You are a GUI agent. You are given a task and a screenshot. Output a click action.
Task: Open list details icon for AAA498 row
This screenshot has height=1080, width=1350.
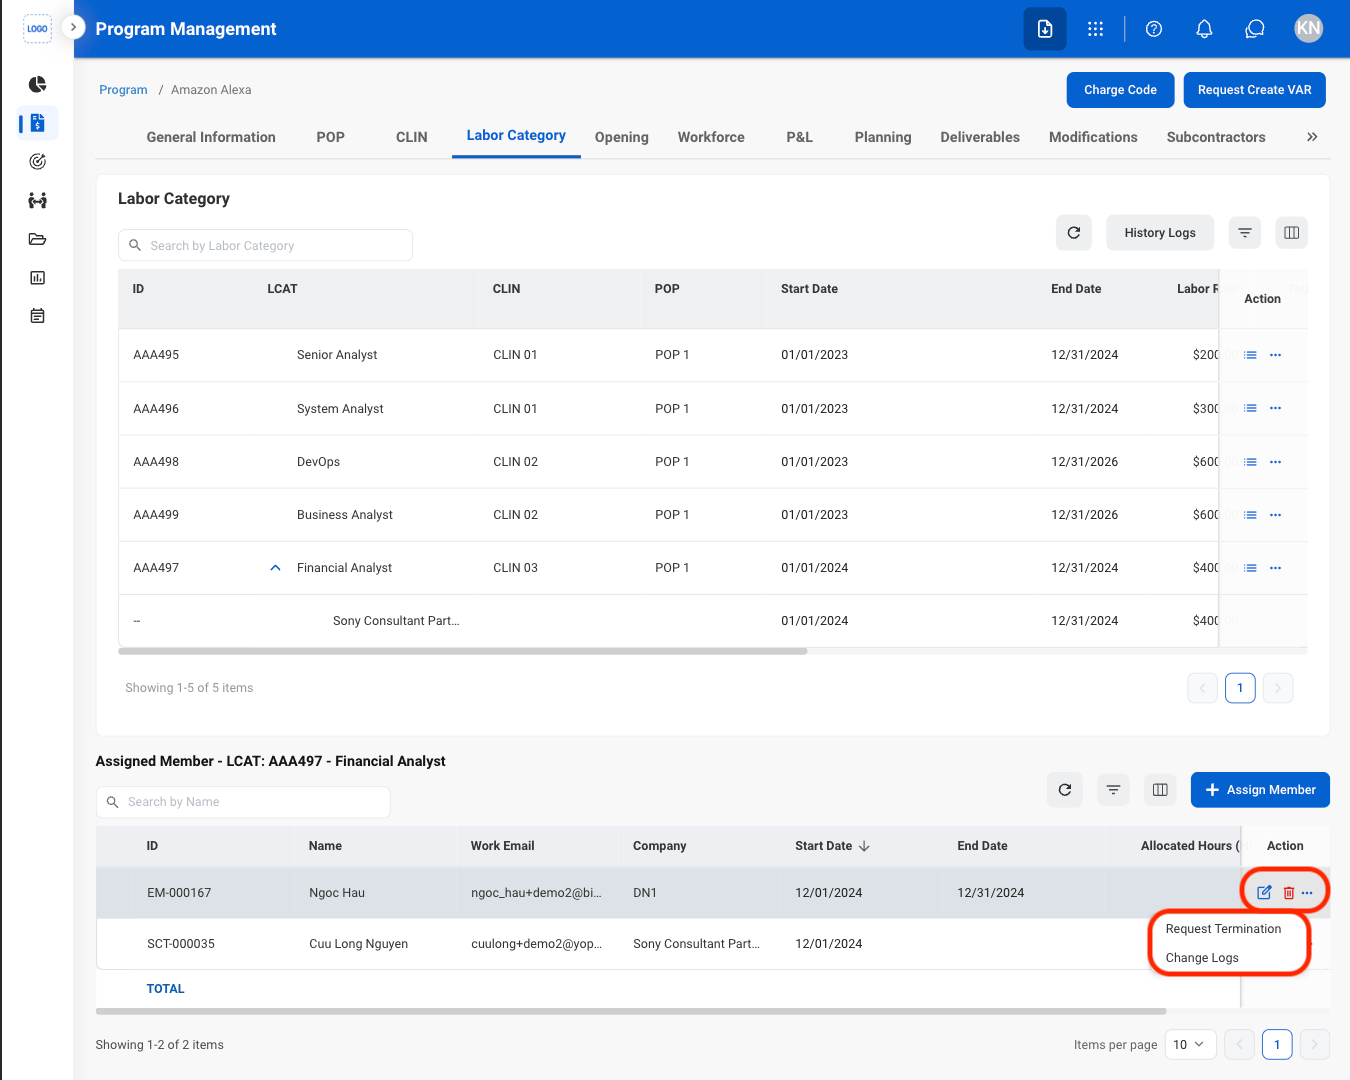tap(1250, 462)
